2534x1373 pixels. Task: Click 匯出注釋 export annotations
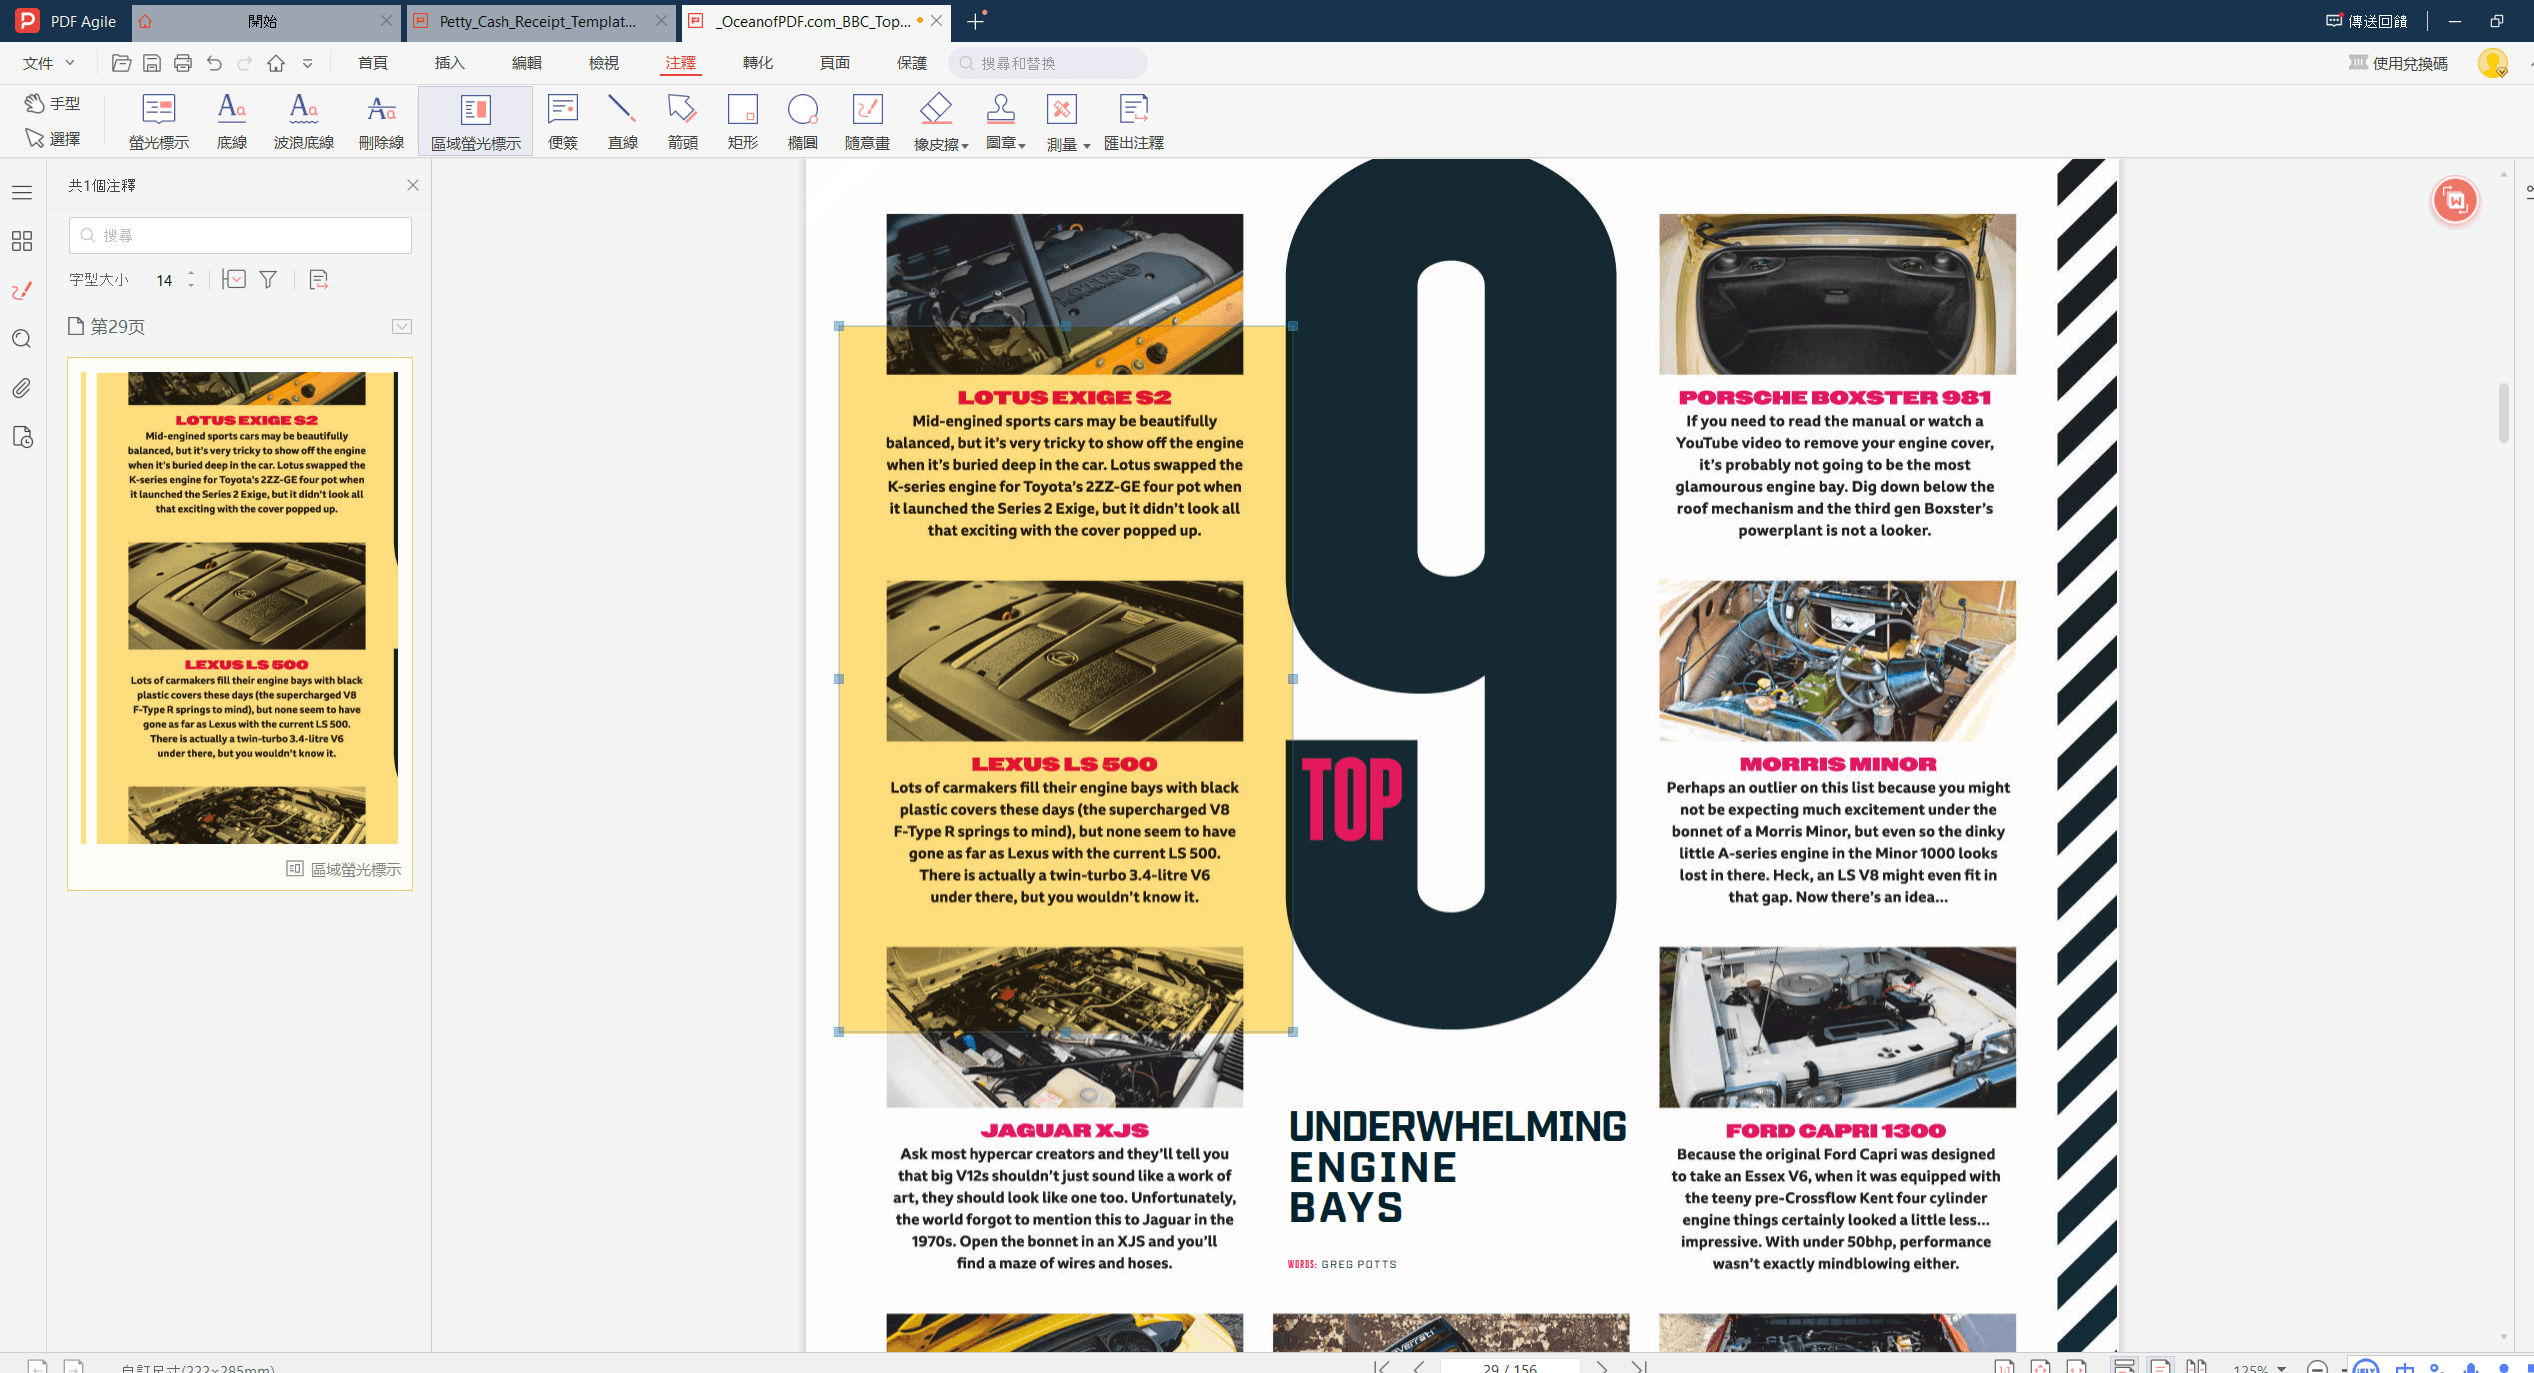[x=1134, y=122]
